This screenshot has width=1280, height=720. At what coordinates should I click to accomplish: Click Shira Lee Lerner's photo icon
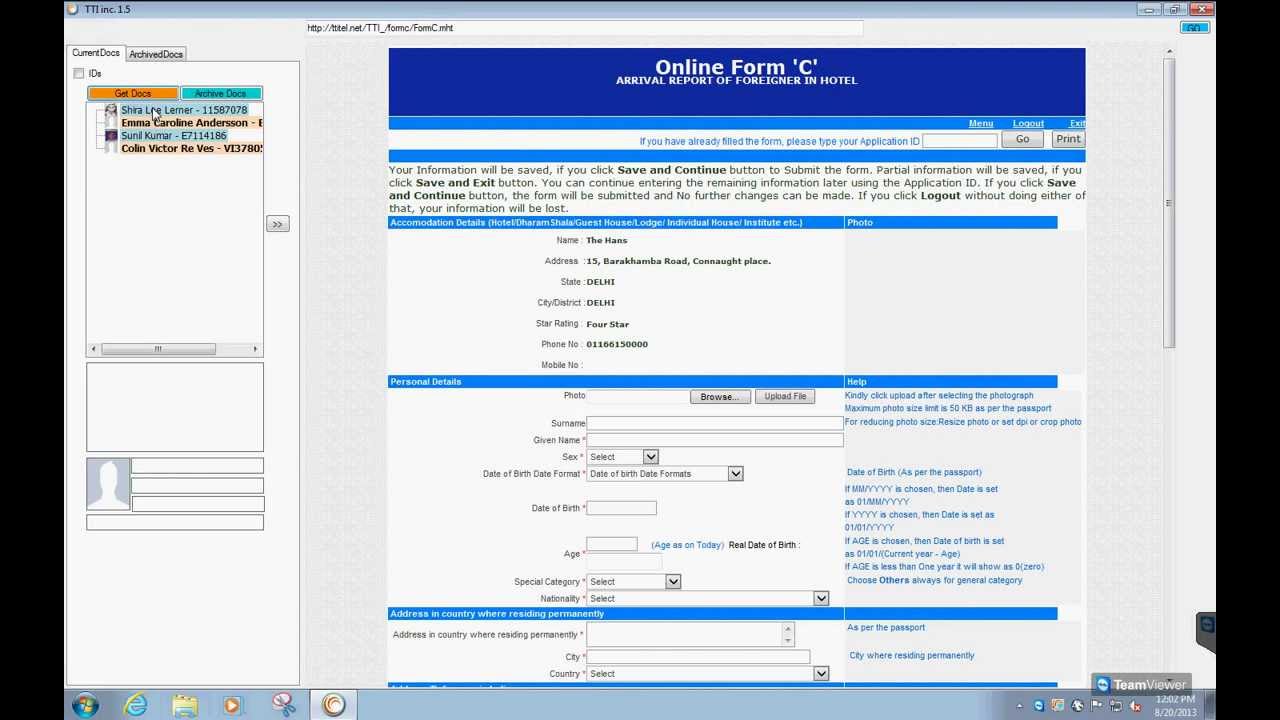tap(111, 110)
